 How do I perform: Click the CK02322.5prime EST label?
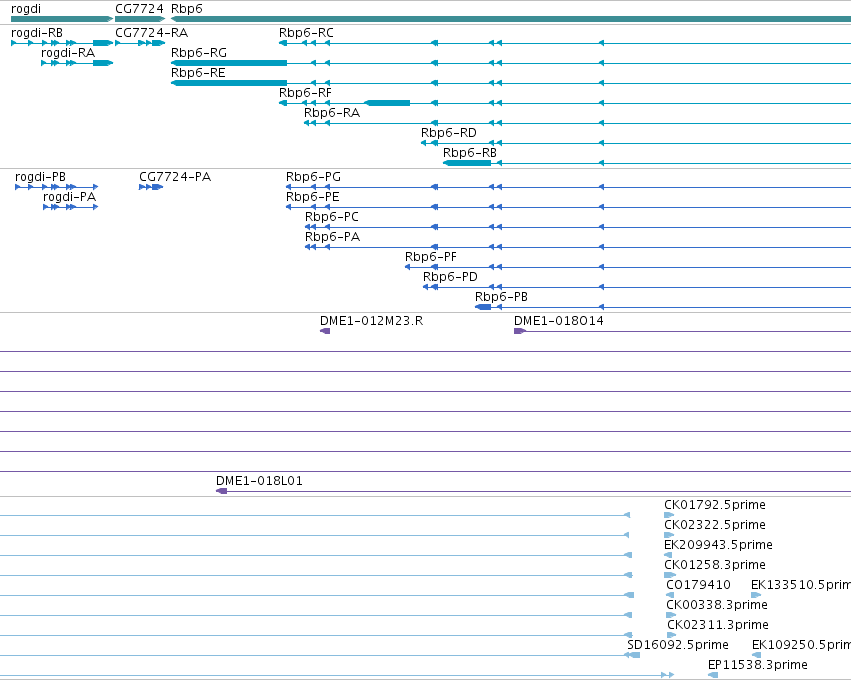coord(715,525)
